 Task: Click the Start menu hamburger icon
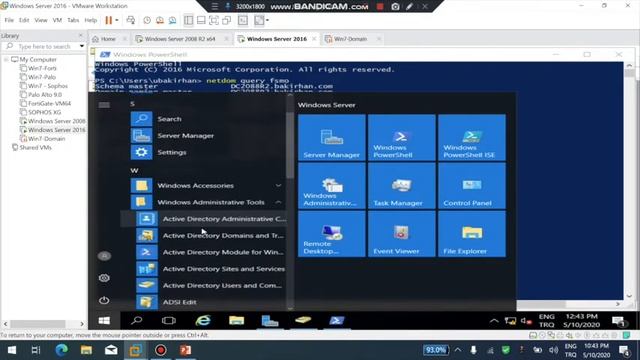coord(104,105)
